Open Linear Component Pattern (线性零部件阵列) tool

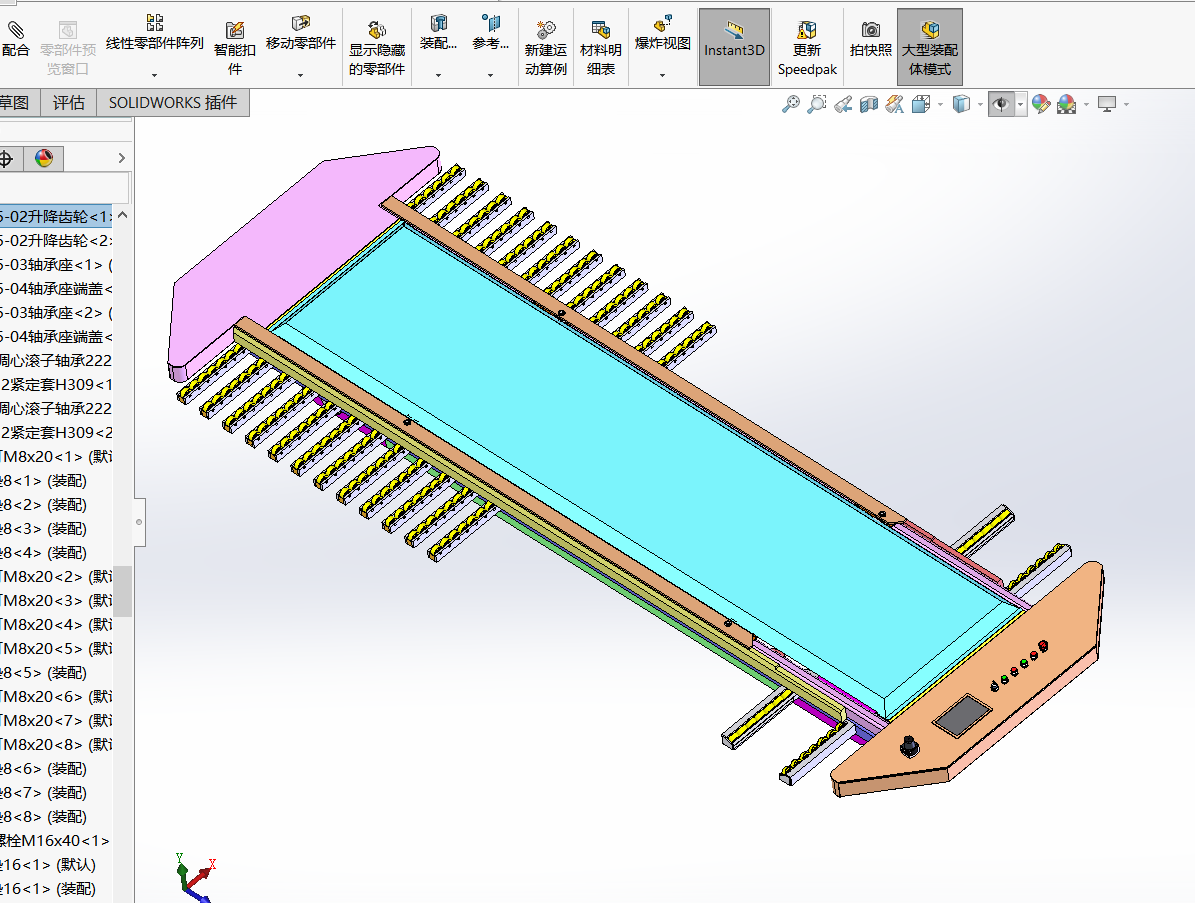pyautogui.click(x=155, y=34)
